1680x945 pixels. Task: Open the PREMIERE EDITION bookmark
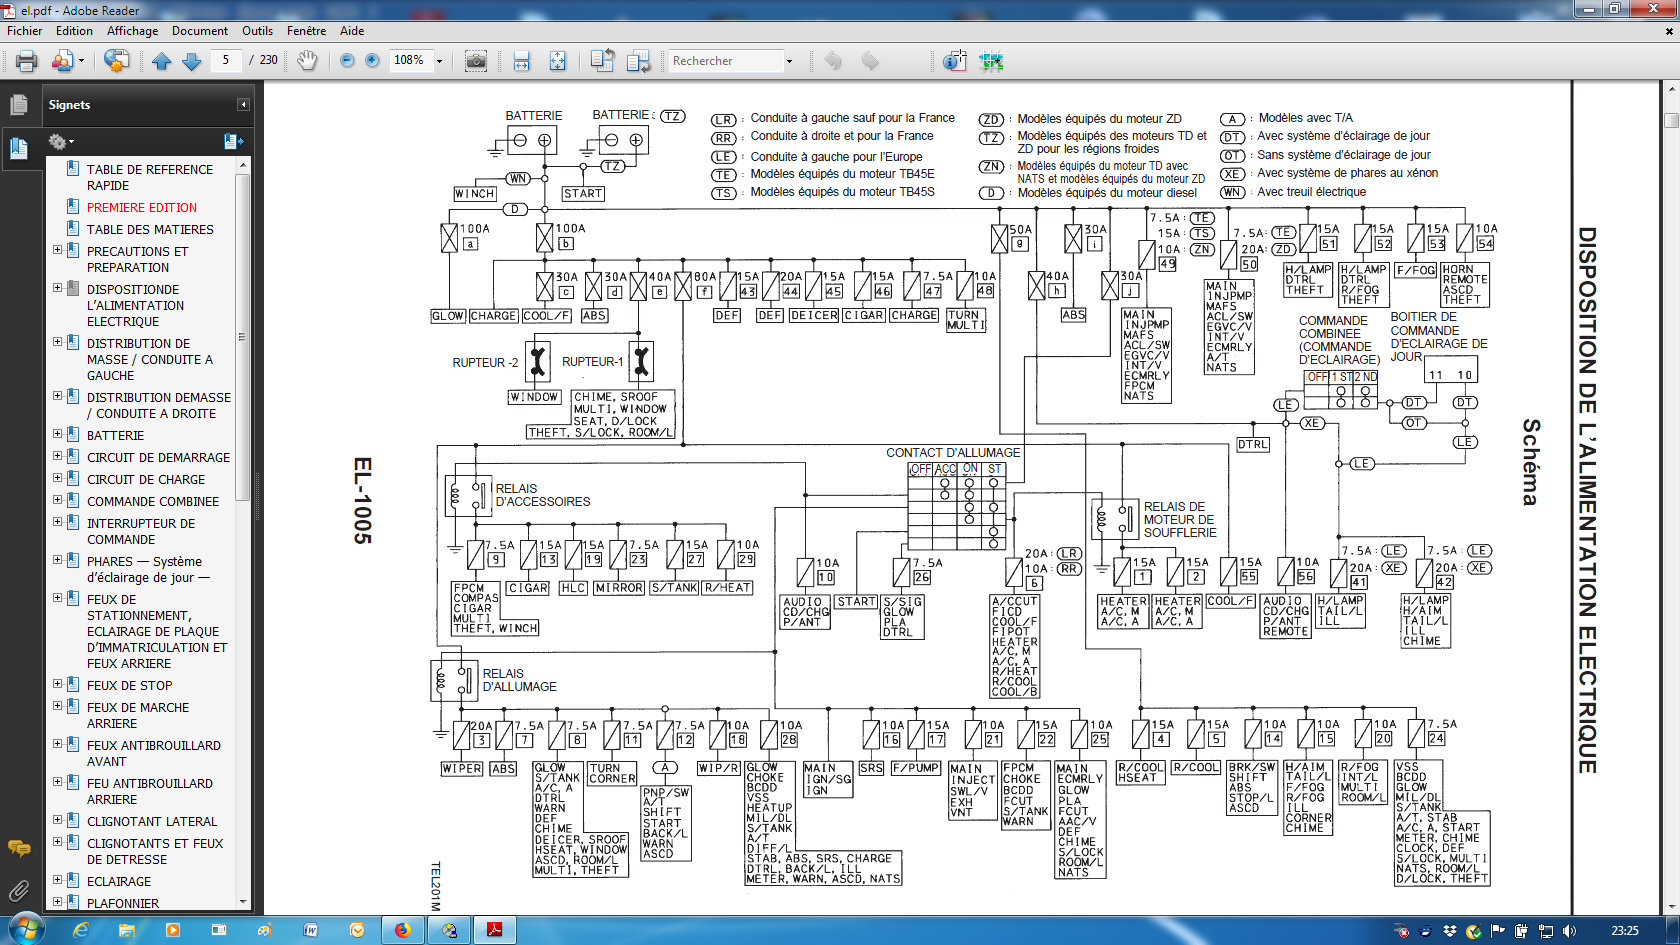click(x=142, y=207)
